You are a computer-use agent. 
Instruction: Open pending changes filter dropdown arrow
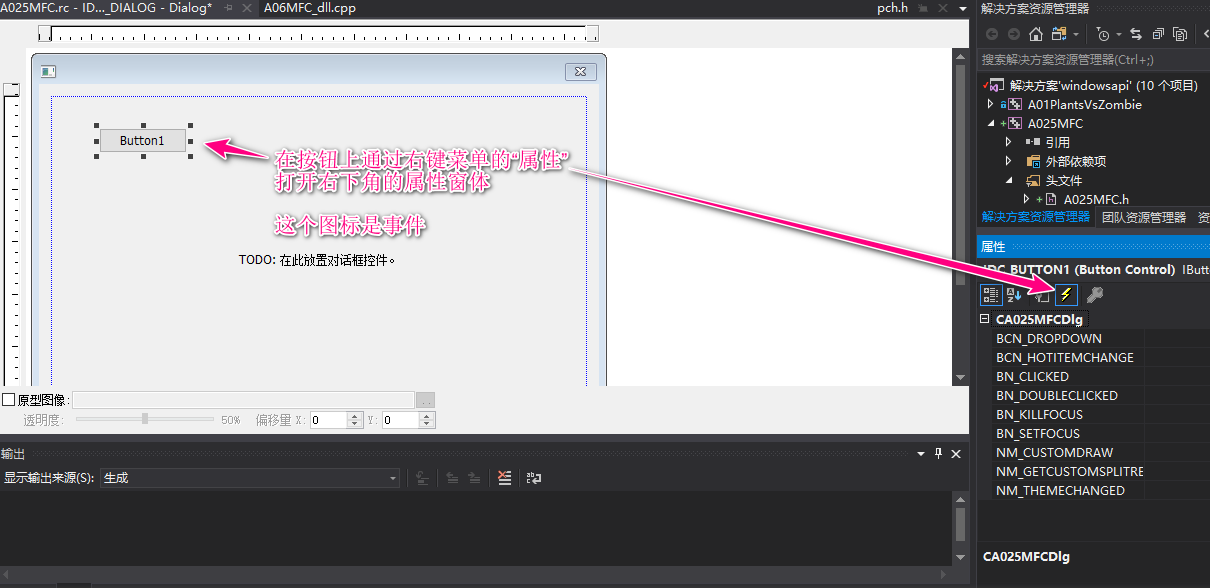pos(1119,34)
